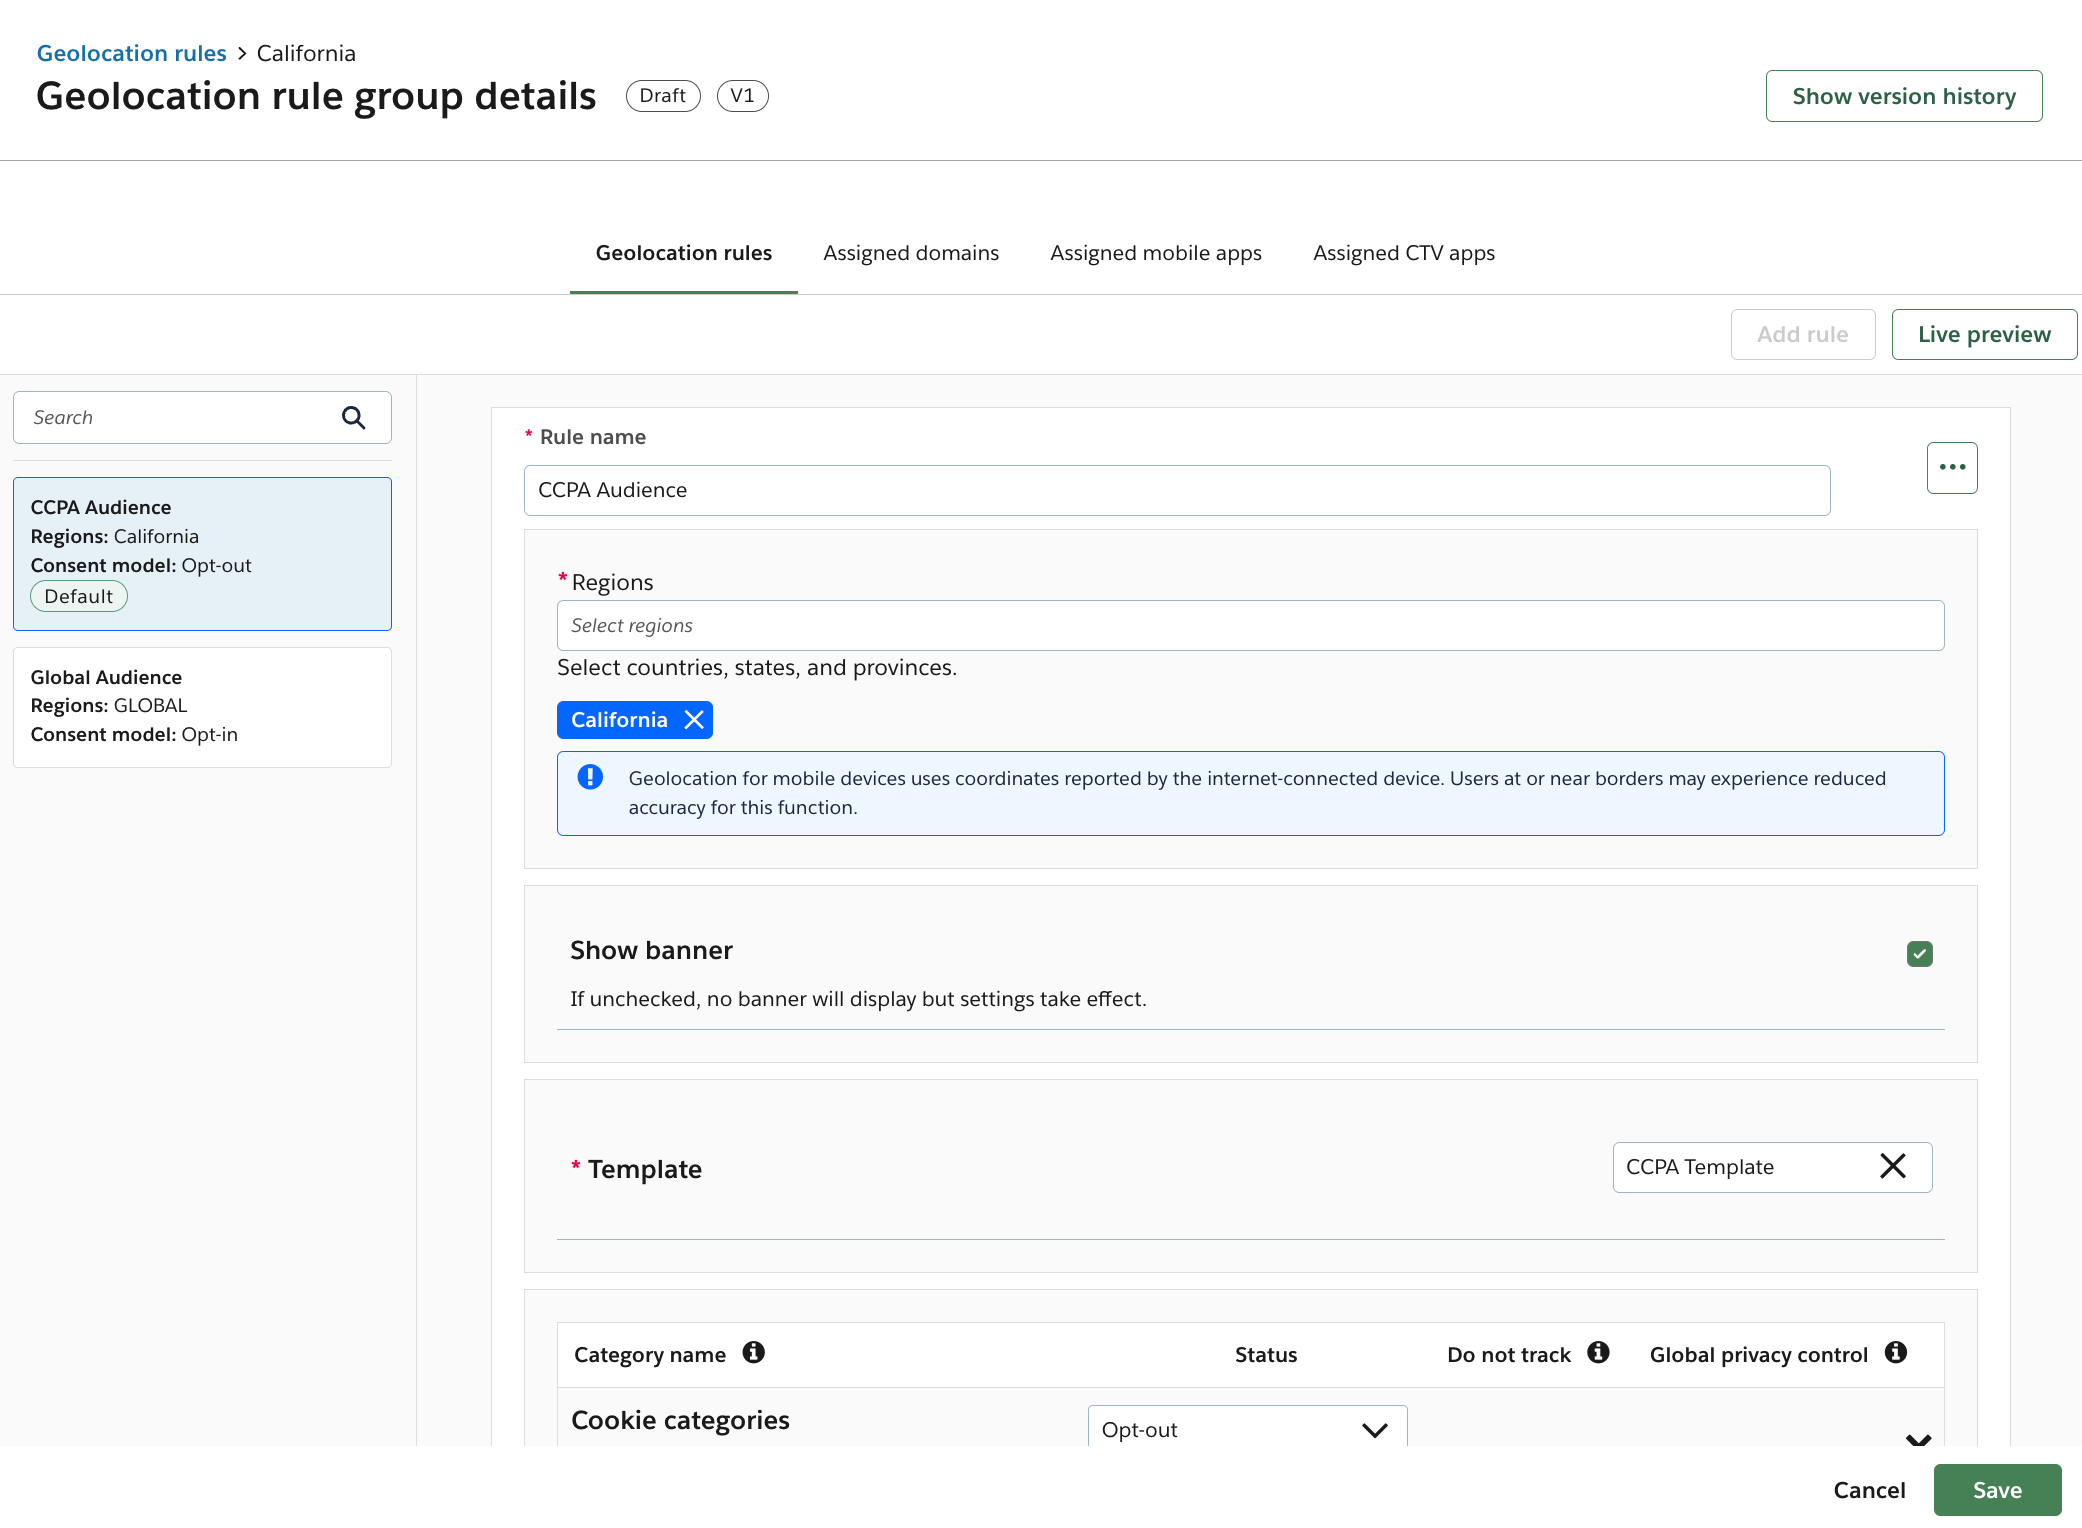
Task: Click the Geolocation rules breadcrumb link
Action: pyautogui.click(x=131, y=54)
